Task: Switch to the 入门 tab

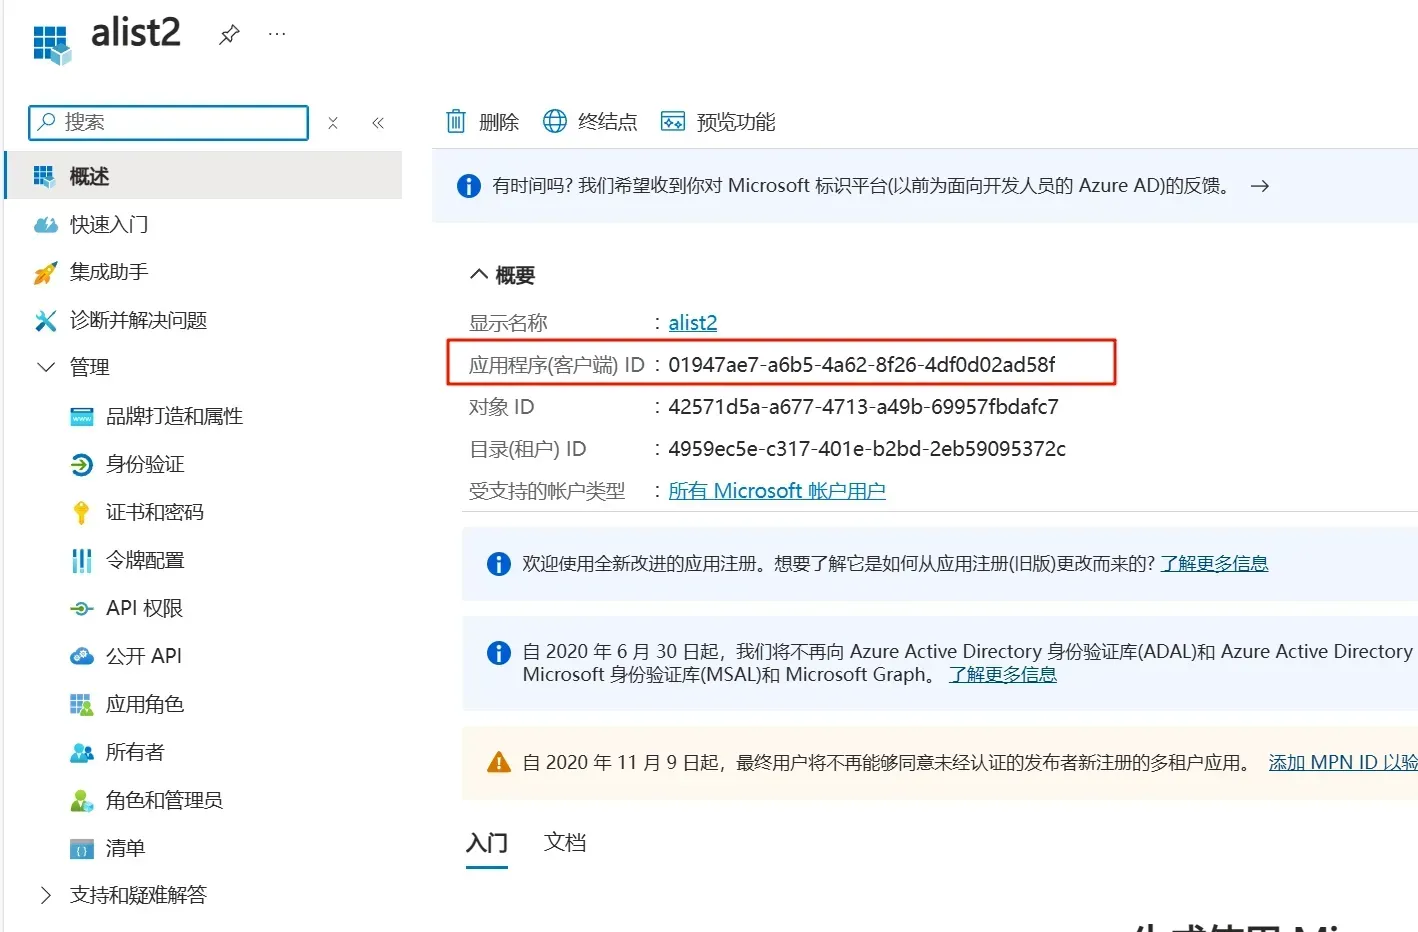Action: [487, 843]
